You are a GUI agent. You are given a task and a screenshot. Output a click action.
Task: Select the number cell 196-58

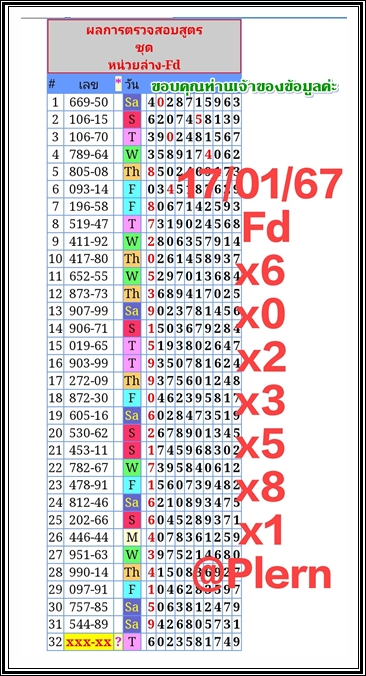[89, 207]
